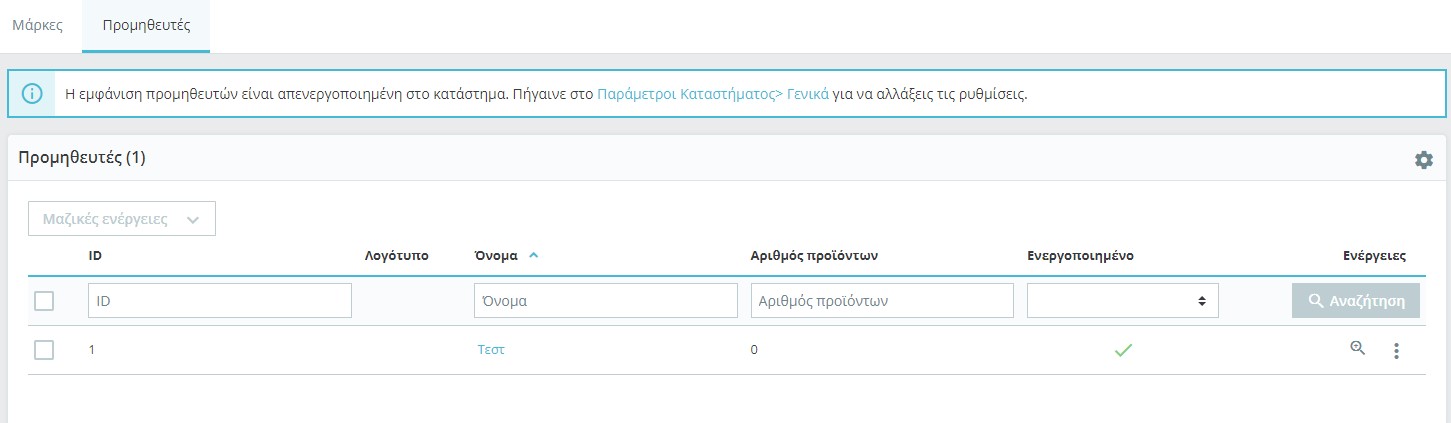The width and height of the screenshot is (1451, 423).
Task: Open the three-dot actions menu for Τεστ
Action: click(x=1396, y=350)
